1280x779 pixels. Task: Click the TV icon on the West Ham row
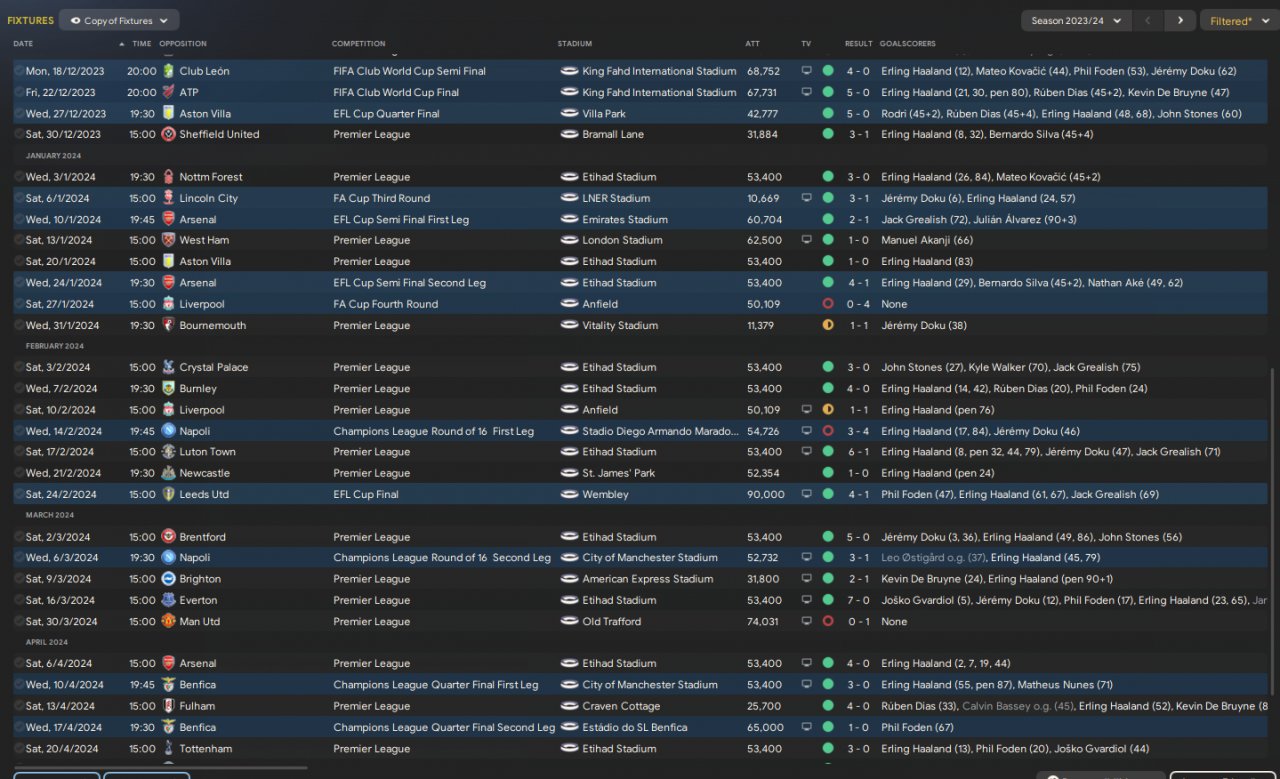click(807, 240)
